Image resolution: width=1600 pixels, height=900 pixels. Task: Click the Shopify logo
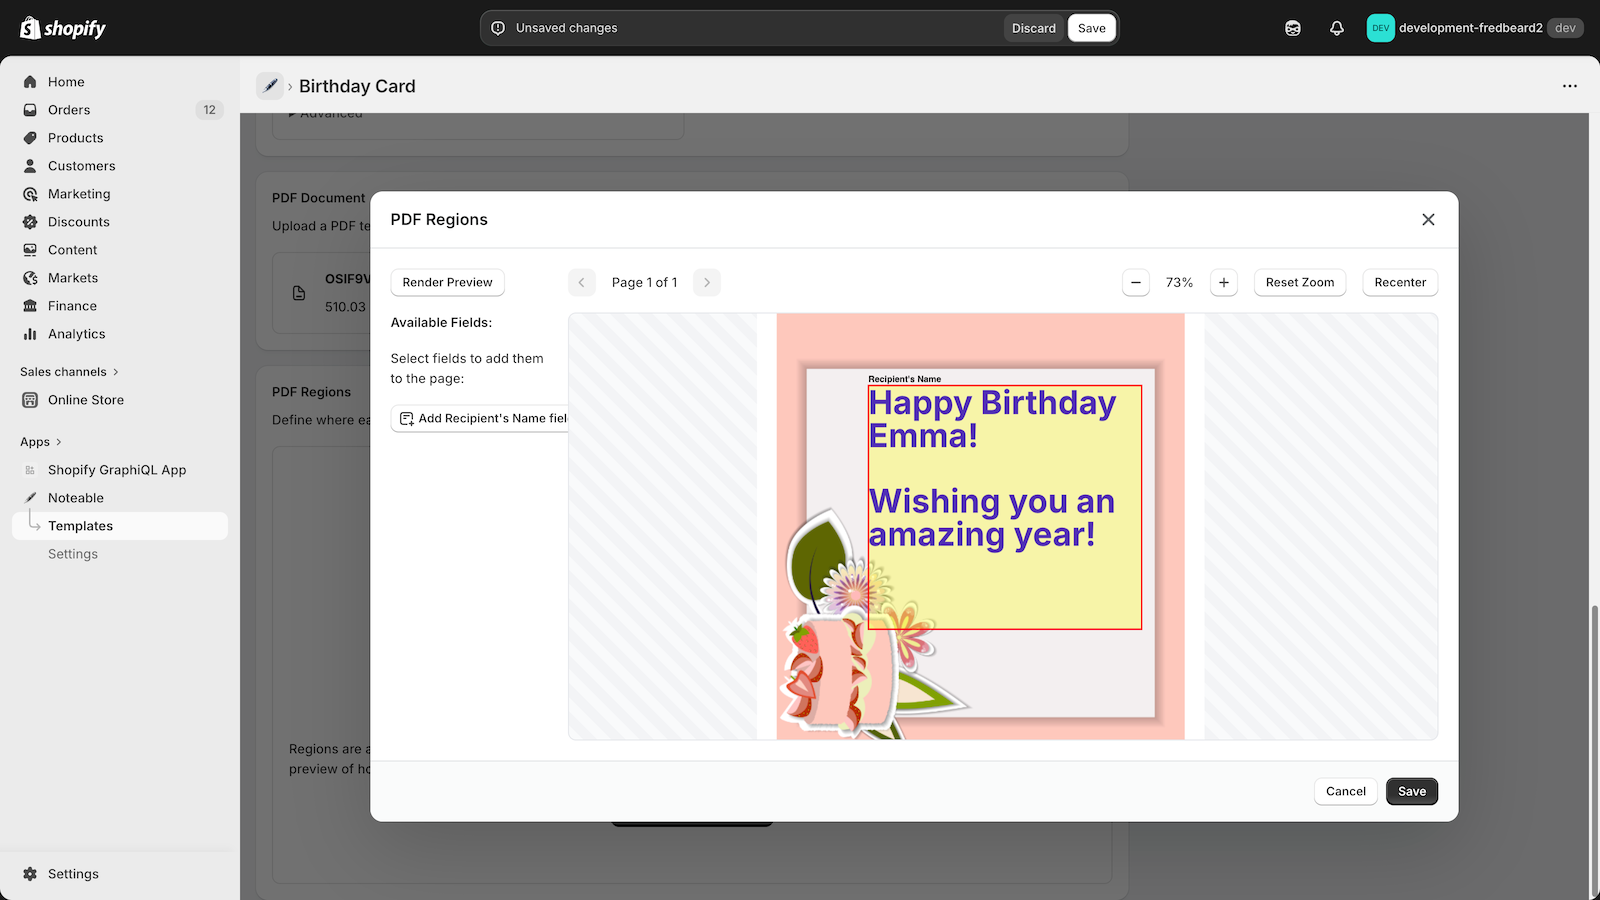(x=62, y=27)
